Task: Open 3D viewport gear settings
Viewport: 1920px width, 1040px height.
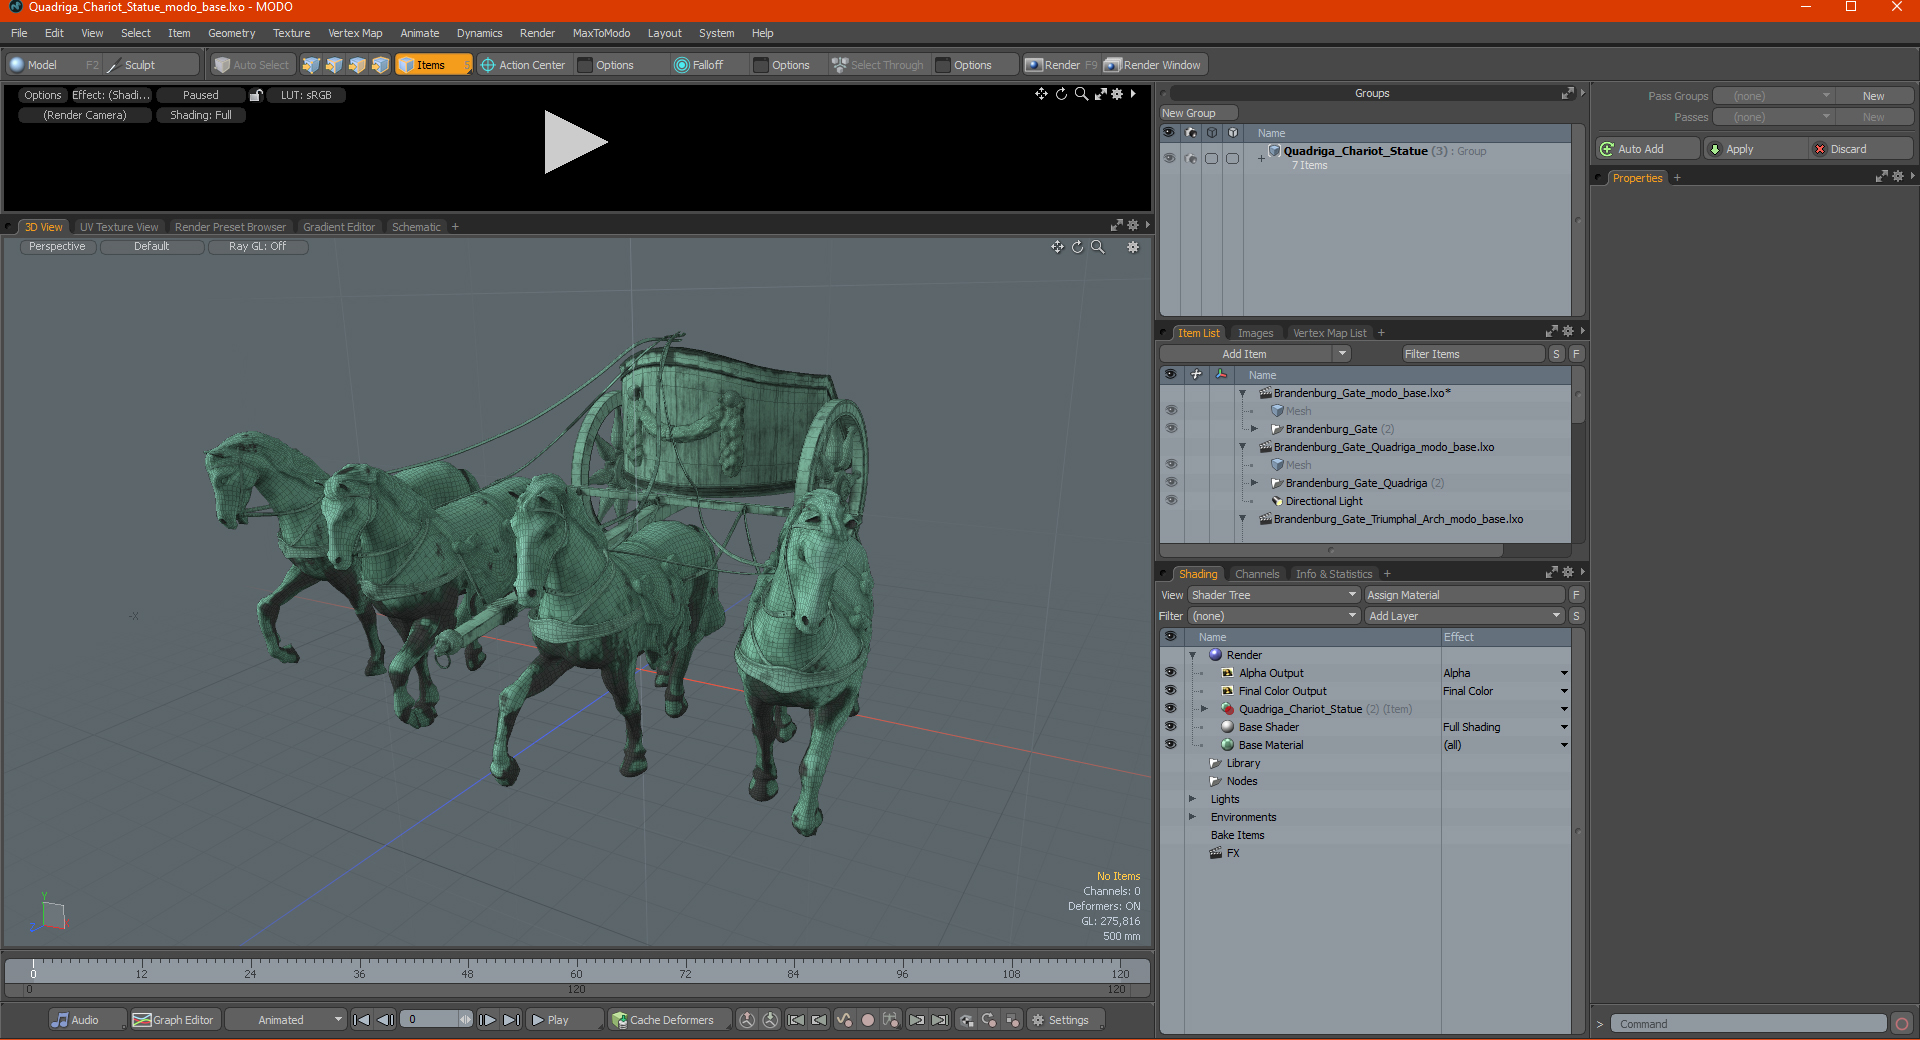Action: tap(1133, 247)
